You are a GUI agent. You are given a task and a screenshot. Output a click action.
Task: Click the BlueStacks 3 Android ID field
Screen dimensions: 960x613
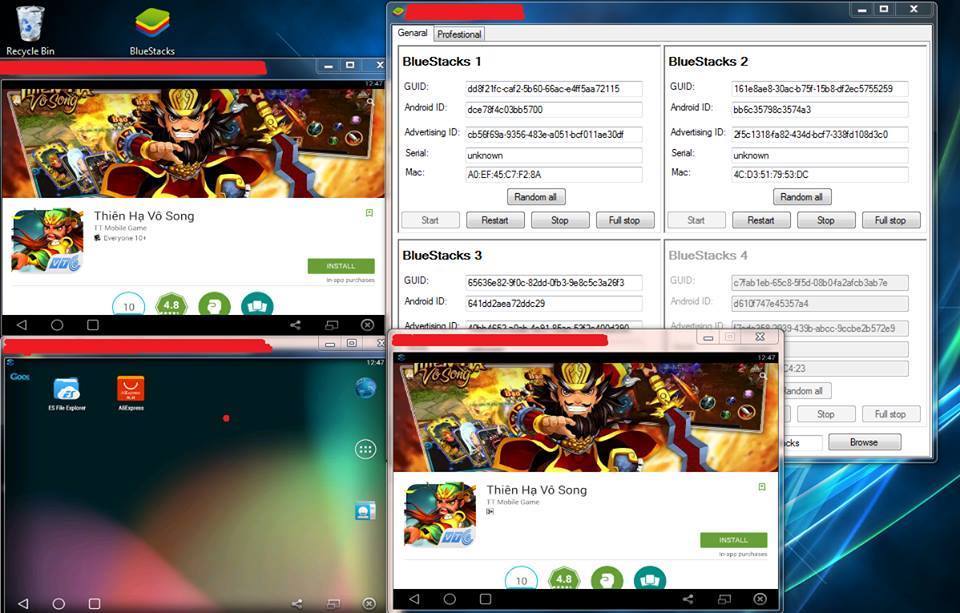pos(553,303)
